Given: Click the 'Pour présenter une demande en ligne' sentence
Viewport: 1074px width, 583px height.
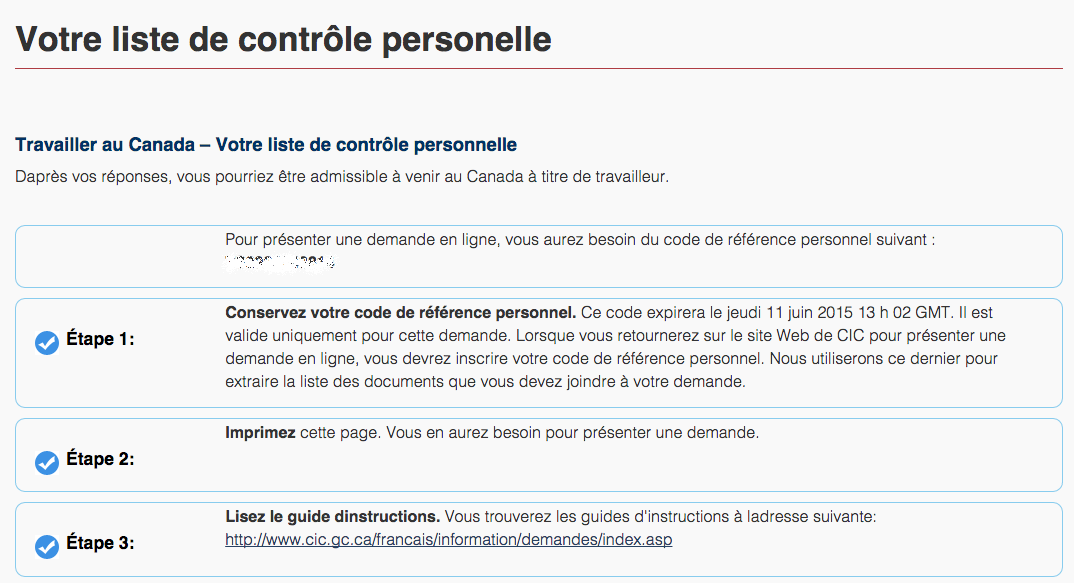Looking at the screenshot, I should [x=580, y=240].
